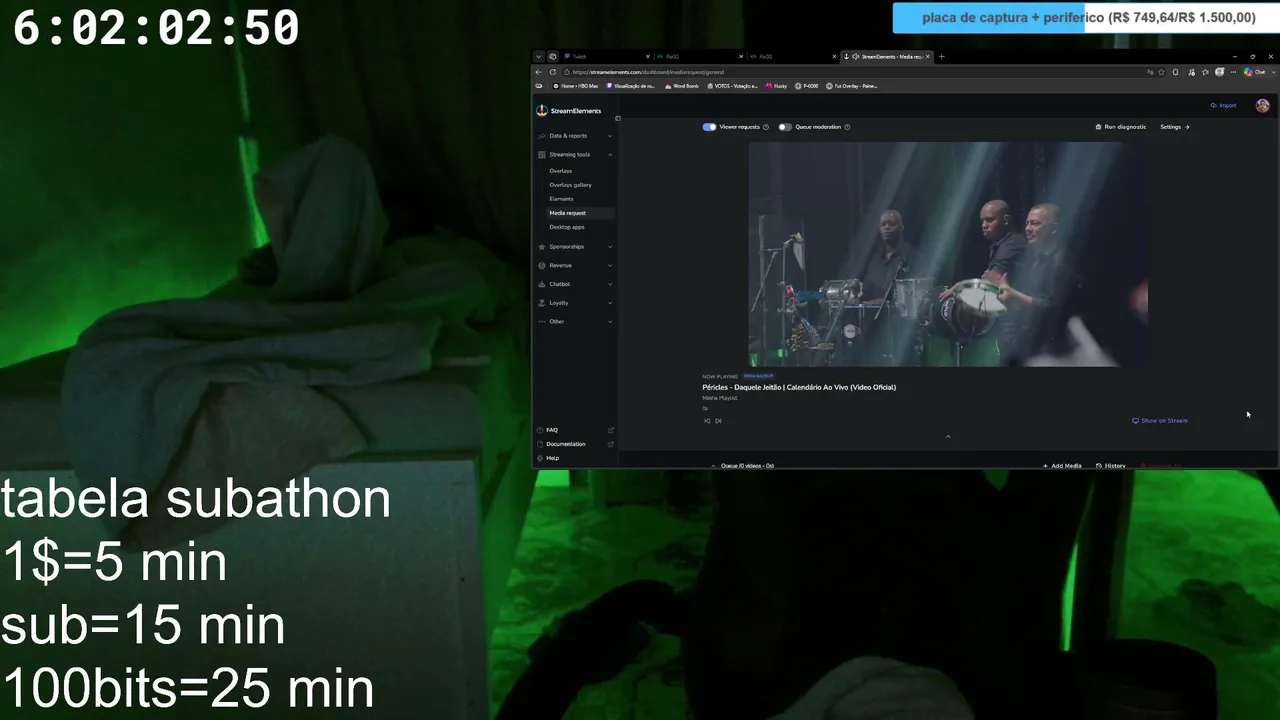Run diagnostic for media request
1280x720 pixels.
point(1121,127)
